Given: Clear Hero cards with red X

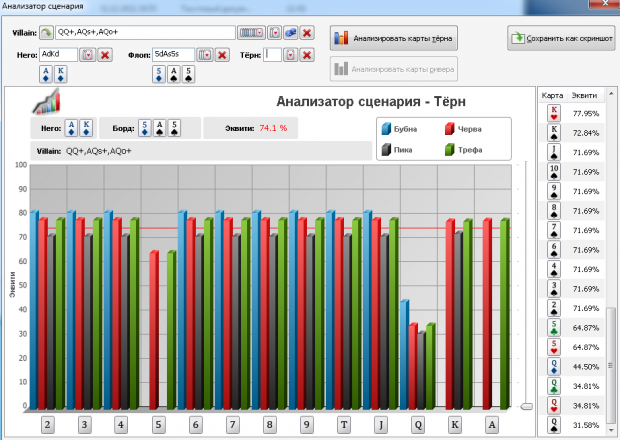Looking at the screenshot, I should coord(105,55).
